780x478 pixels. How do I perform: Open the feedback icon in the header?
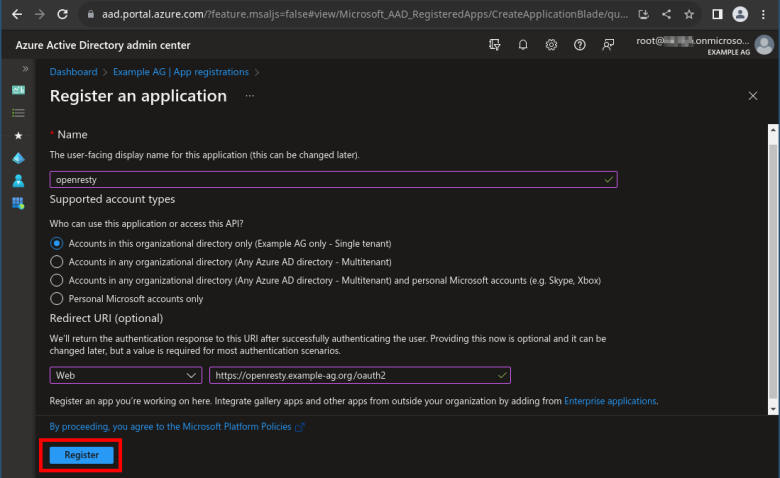coord(608,45)
